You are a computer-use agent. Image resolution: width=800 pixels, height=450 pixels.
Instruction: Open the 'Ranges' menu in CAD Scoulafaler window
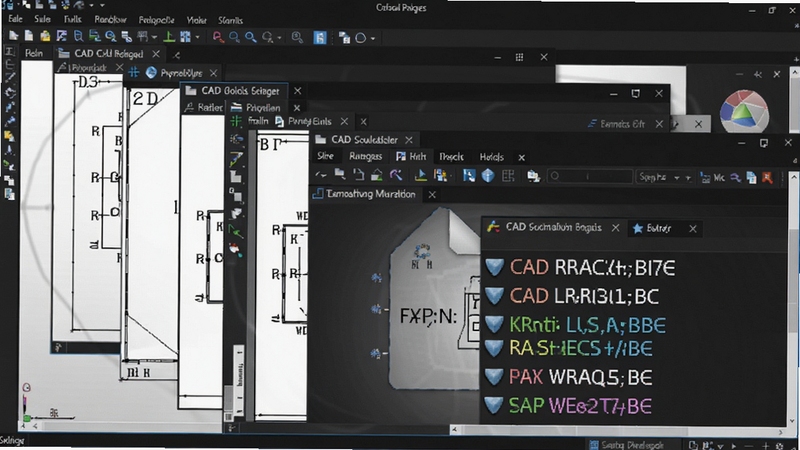tap(365, 156)
